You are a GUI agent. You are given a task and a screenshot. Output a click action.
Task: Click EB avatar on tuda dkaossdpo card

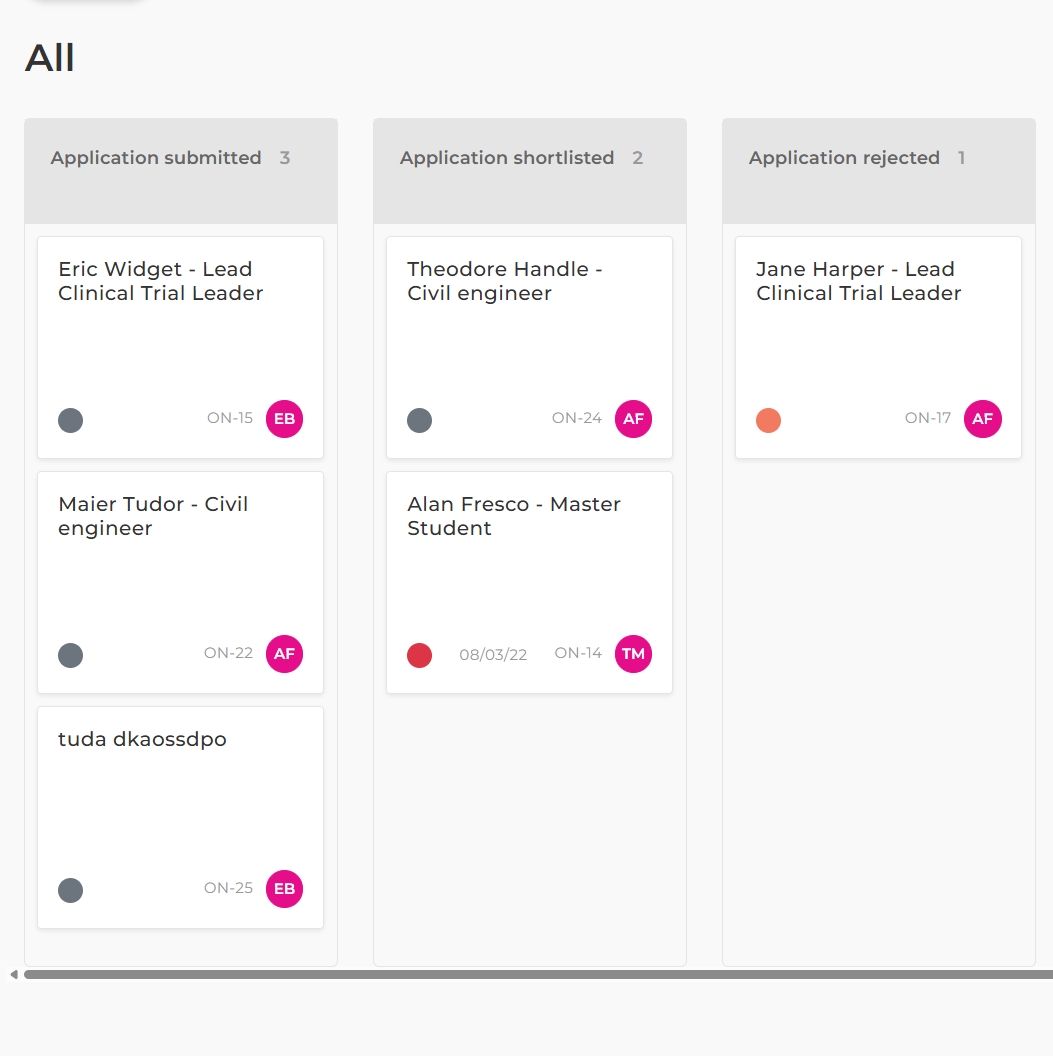(x=284, y=889)
